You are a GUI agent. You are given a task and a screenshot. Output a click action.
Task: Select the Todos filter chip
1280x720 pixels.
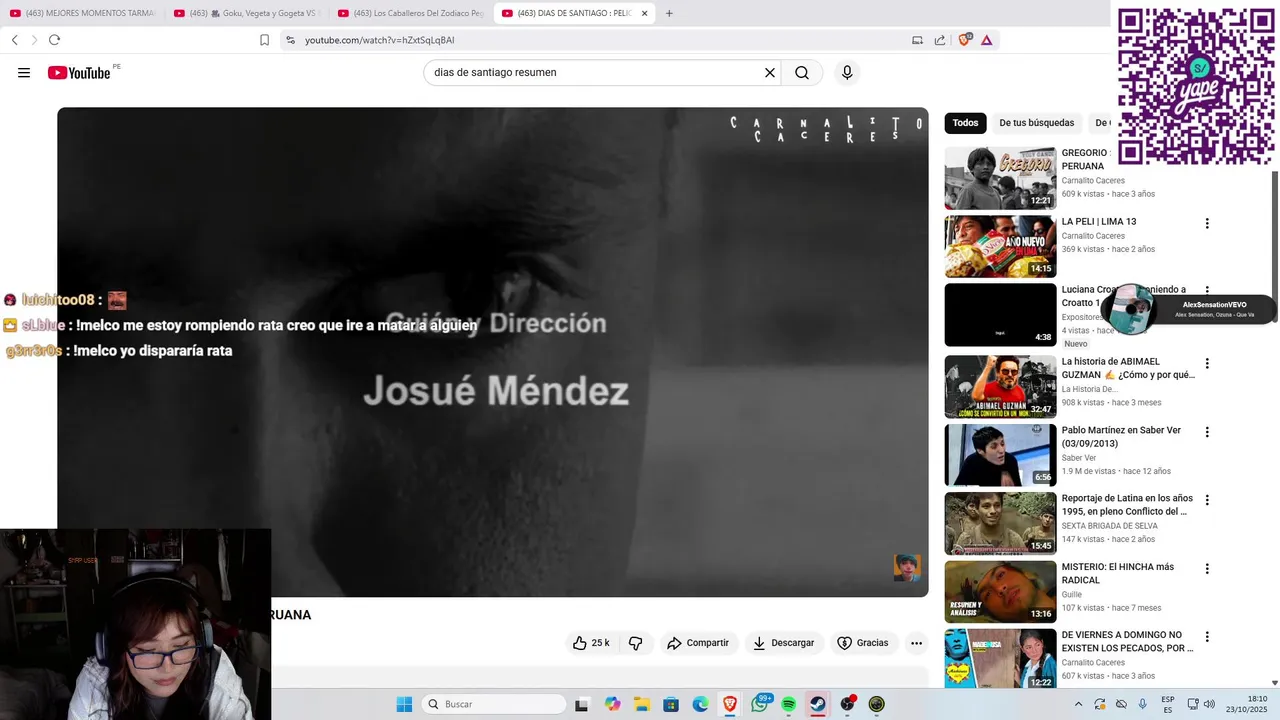pos(965,123)
